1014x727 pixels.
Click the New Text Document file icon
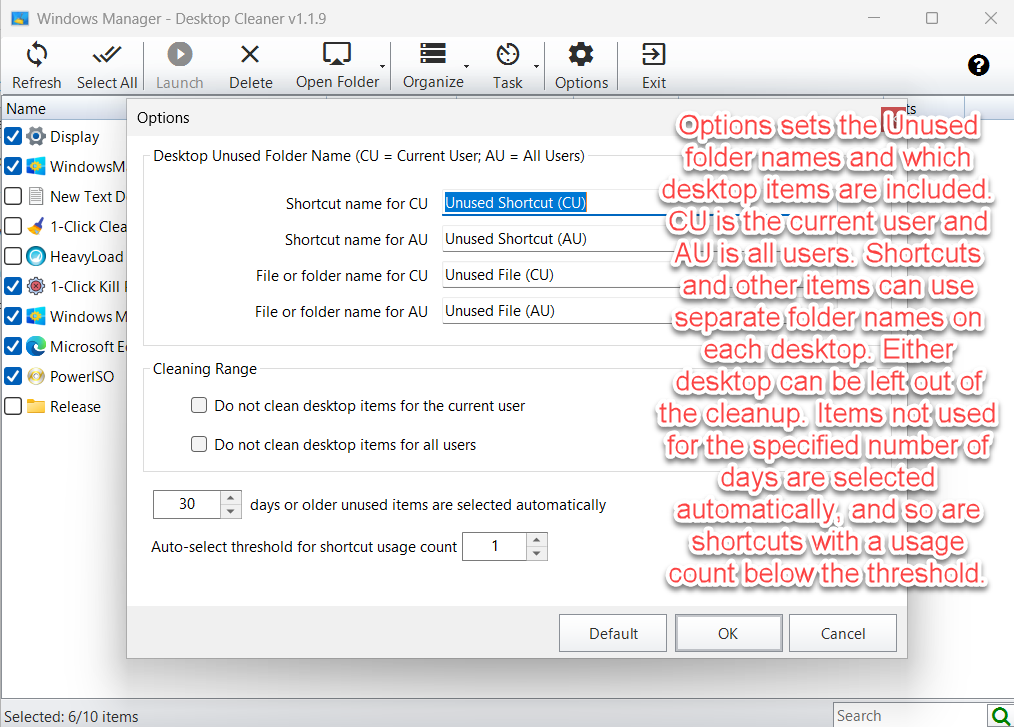pyautogui.click(x=36, y=196)
